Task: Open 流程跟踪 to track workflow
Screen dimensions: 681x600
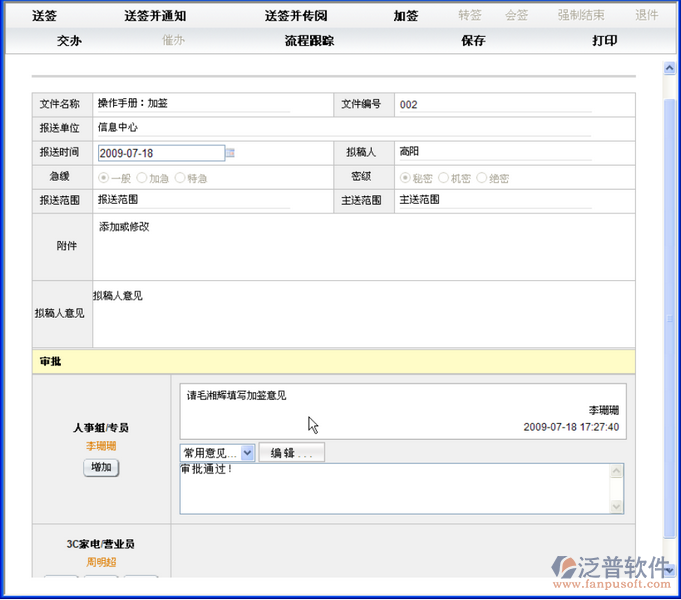Action: 309,41
